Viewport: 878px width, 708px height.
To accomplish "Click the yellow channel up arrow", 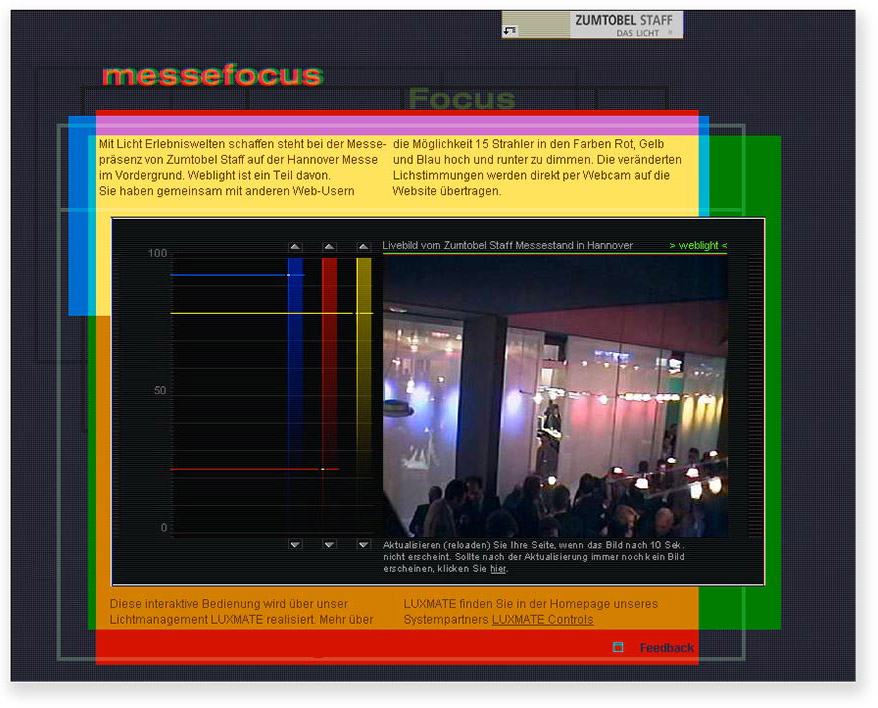I will [363, 246].
